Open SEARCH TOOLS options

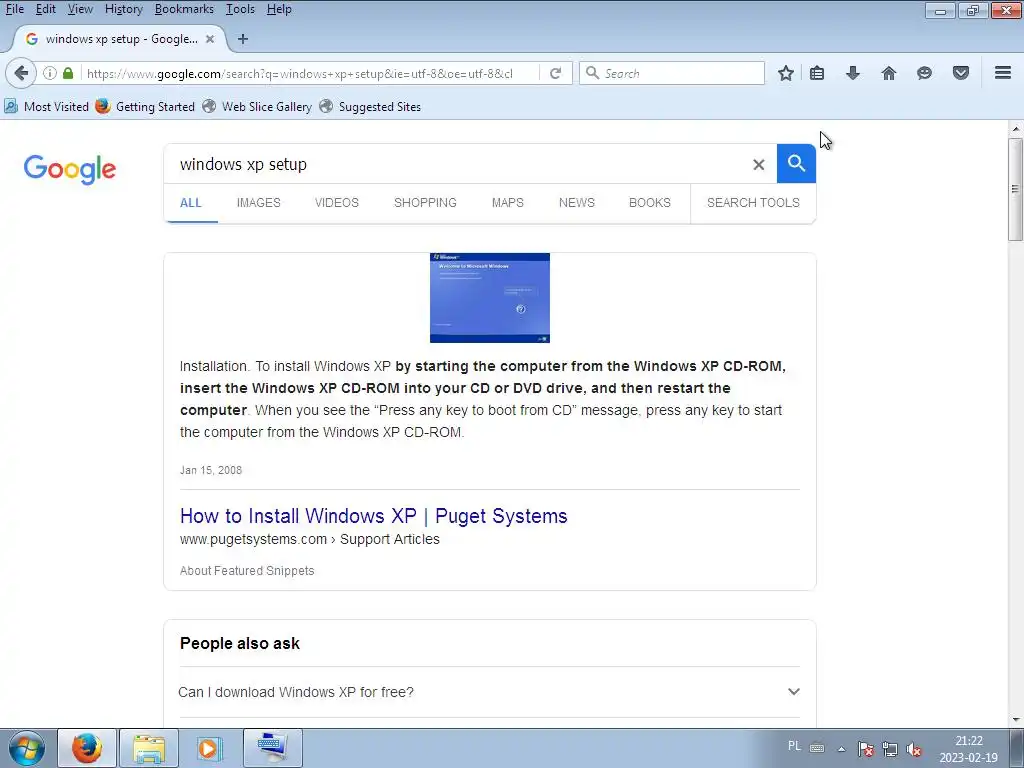(x=753, y=202)
